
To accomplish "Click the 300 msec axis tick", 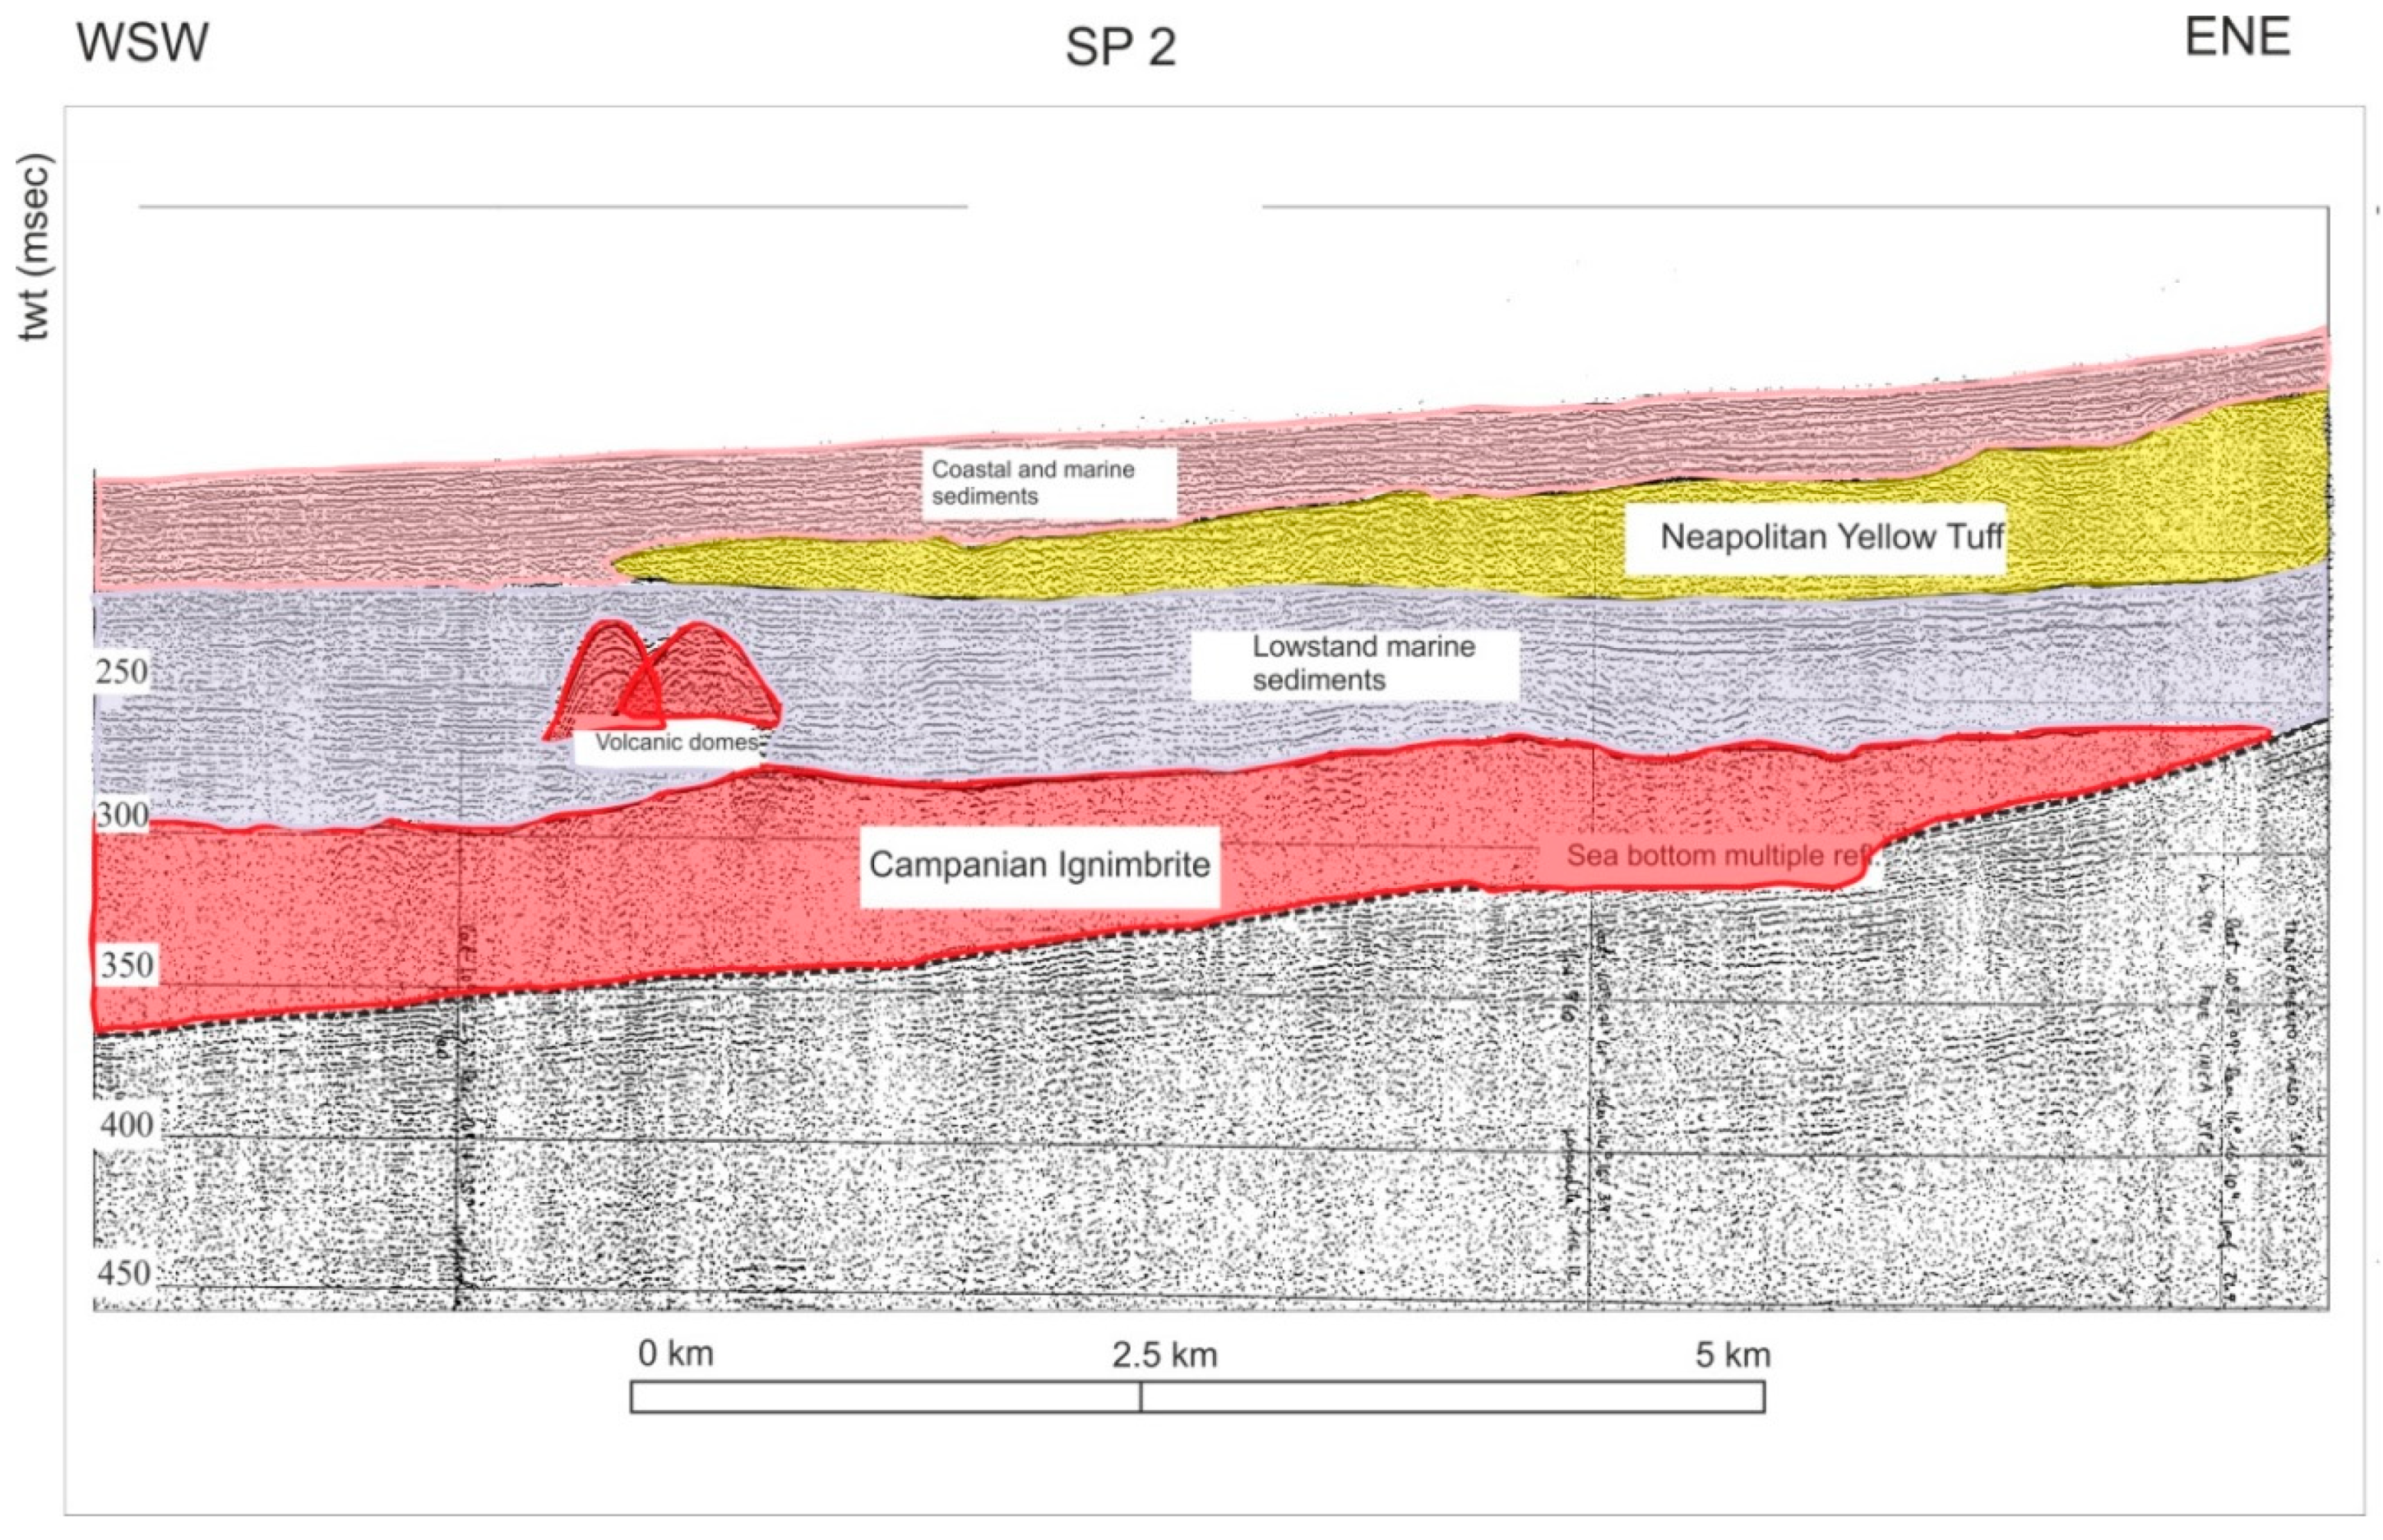I will (122, 815).
